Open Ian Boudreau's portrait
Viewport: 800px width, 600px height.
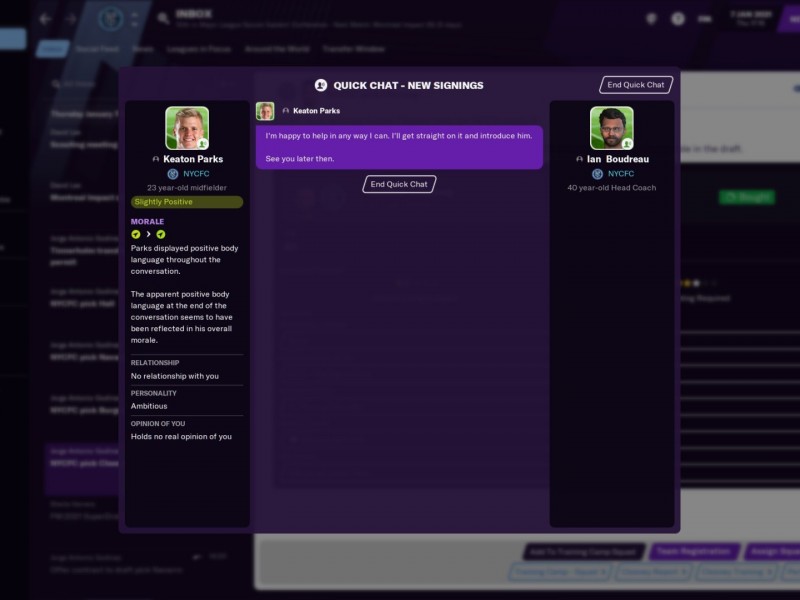pos(611,128)
